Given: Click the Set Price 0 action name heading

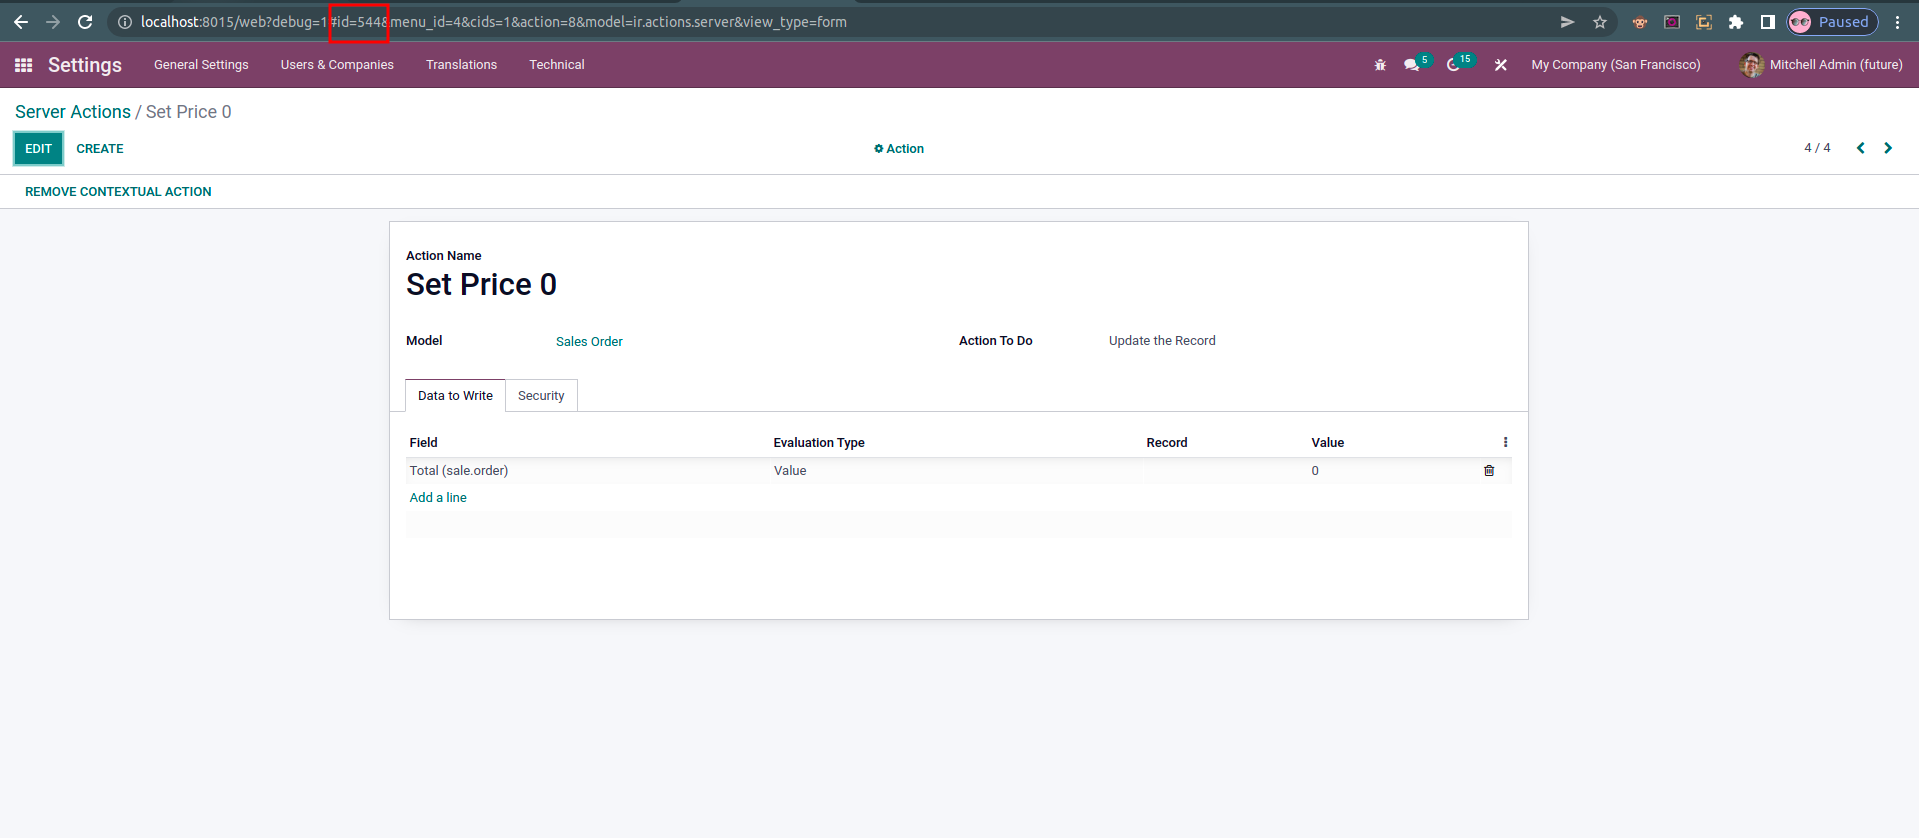Looking at the screenshot, I should click(x=481, y=285).
